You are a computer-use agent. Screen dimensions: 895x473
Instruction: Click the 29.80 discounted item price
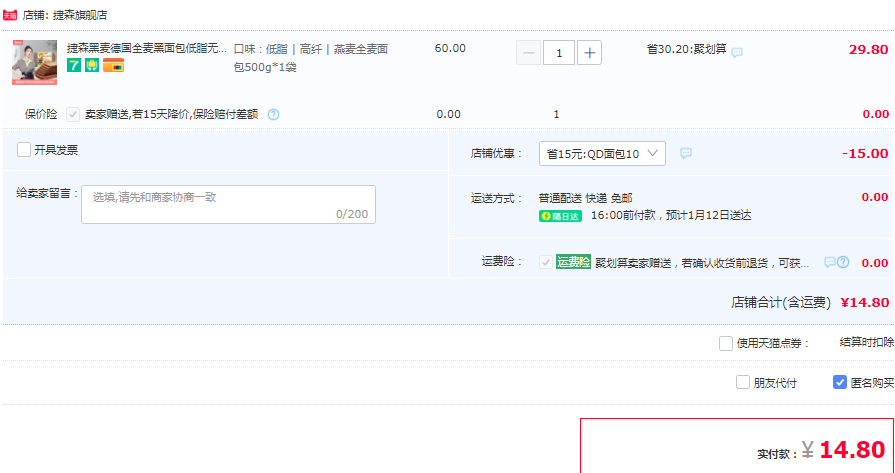[868, 50]
